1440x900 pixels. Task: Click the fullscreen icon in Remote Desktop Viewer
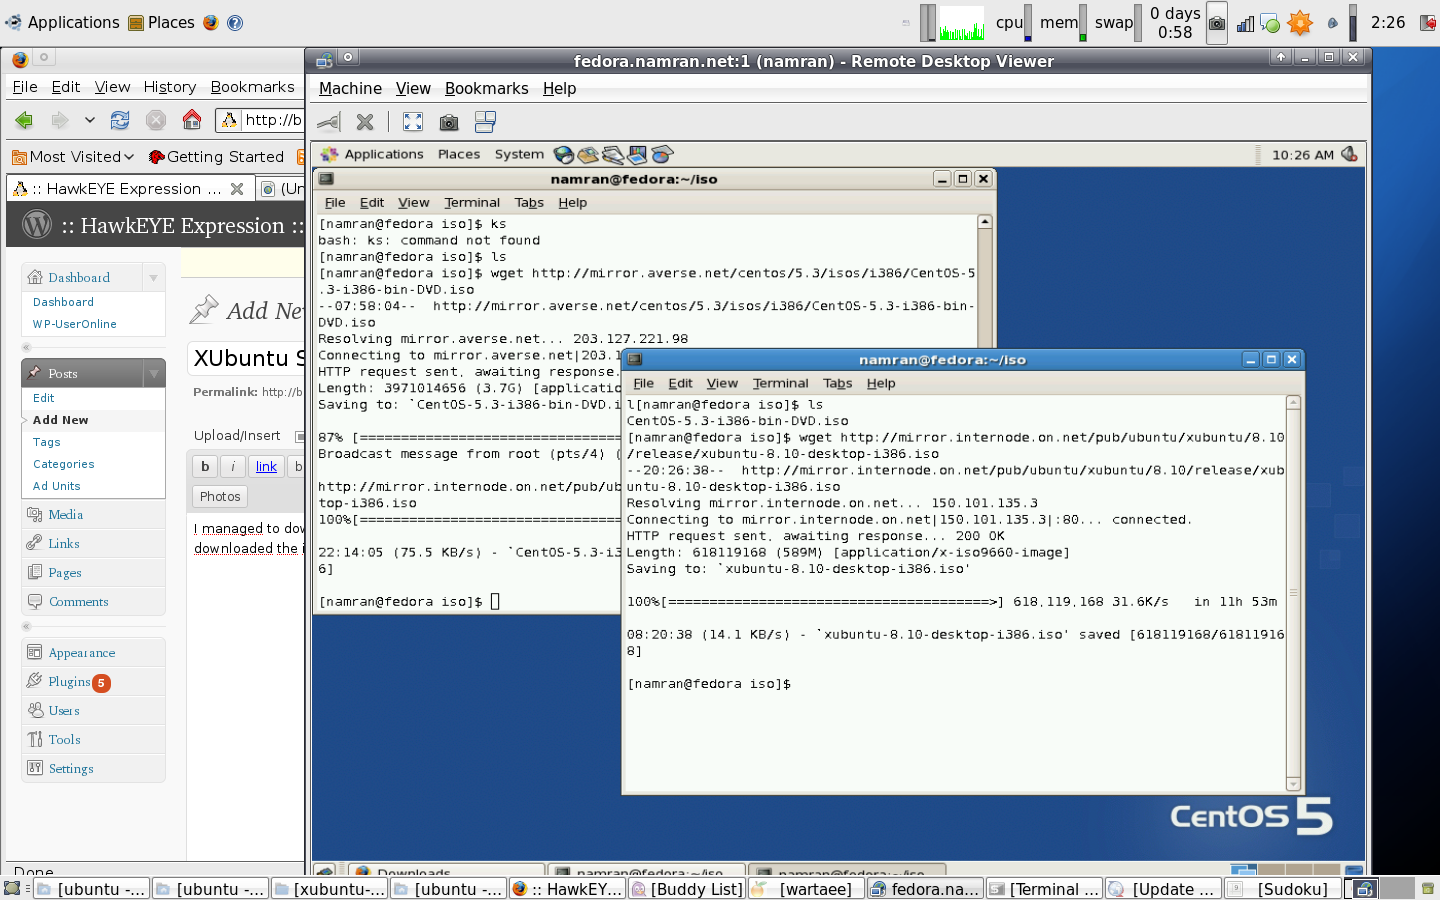pos(412,122)
